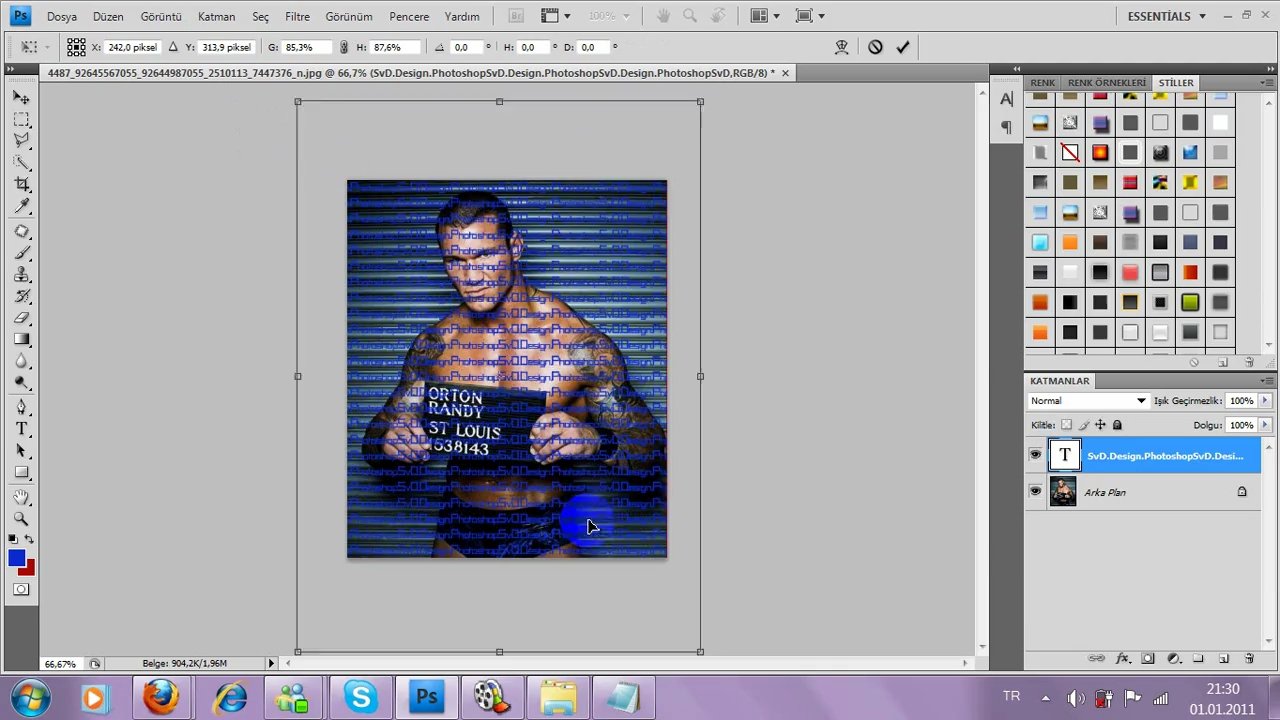1280x720 pixels.
Task: Select the Magic Wand tool
Action: point(21,162)
